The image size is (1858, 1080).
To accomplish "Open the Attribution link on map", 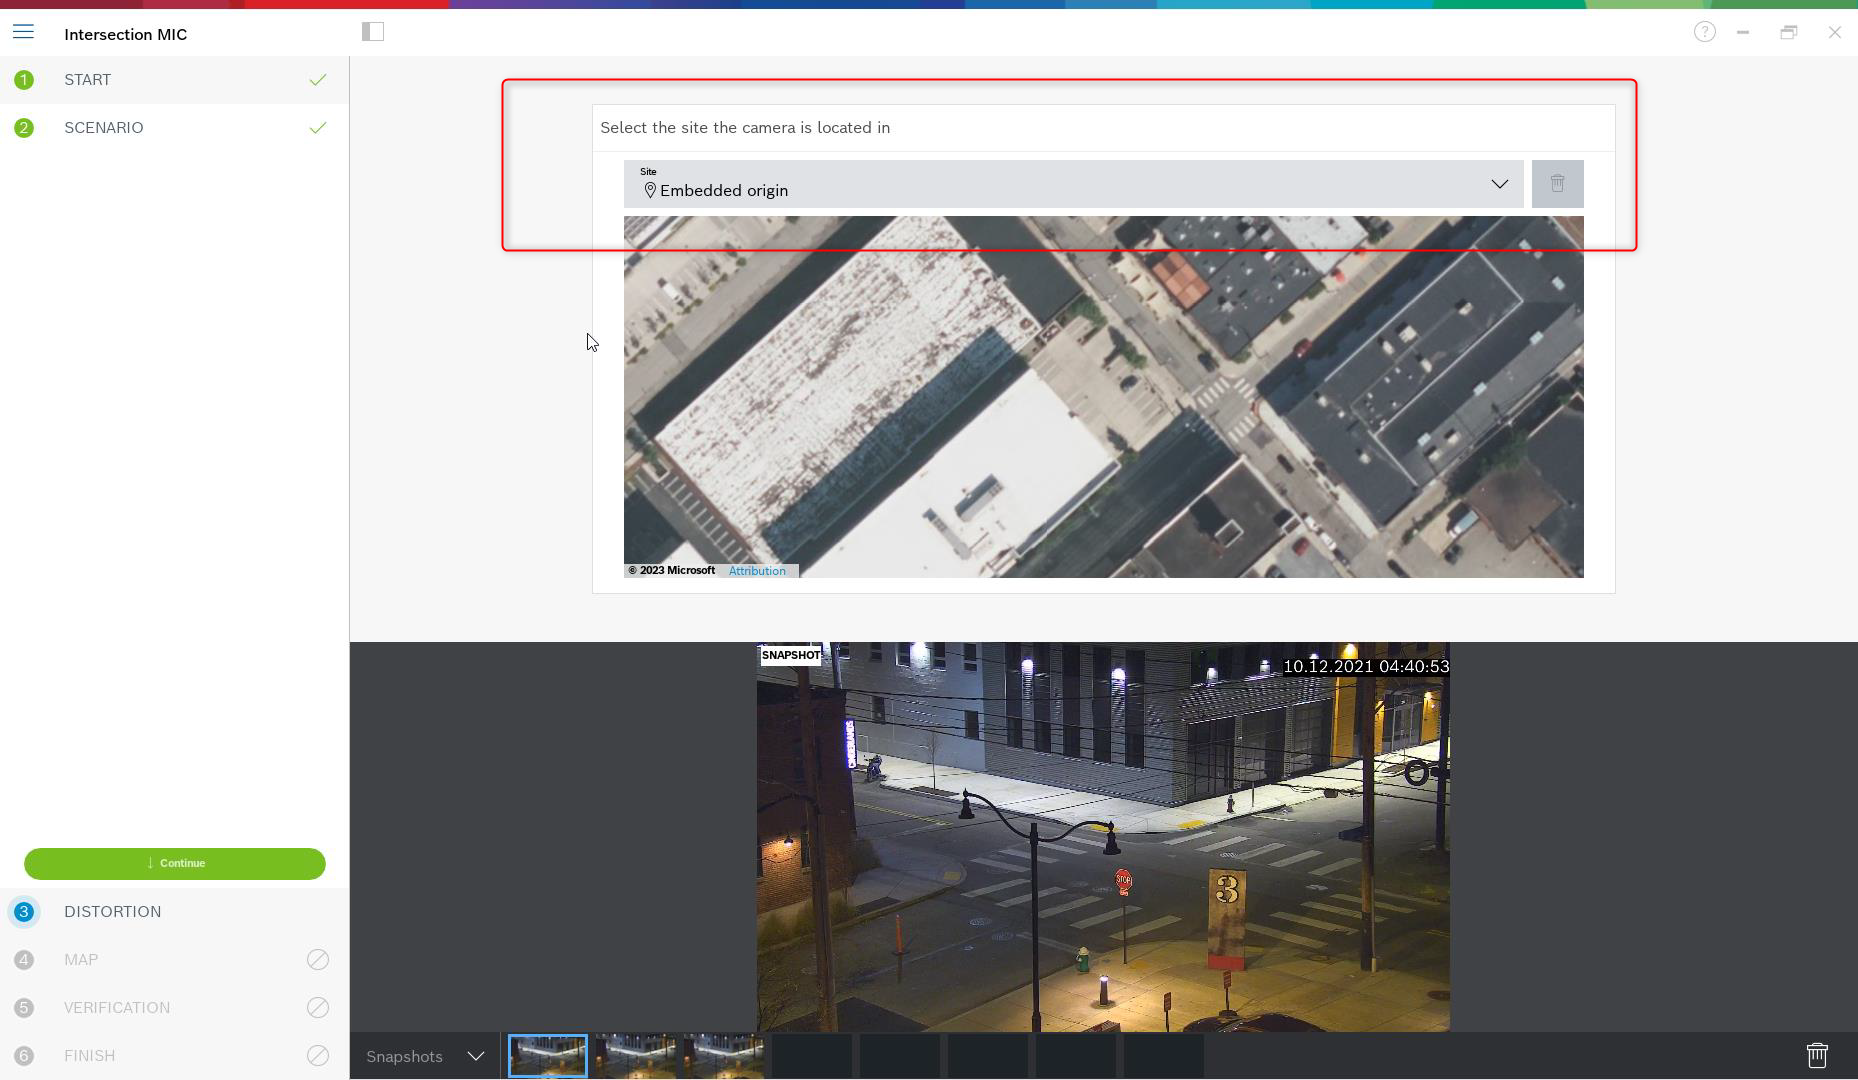I will pyautogui.click(x=757, y=571).
